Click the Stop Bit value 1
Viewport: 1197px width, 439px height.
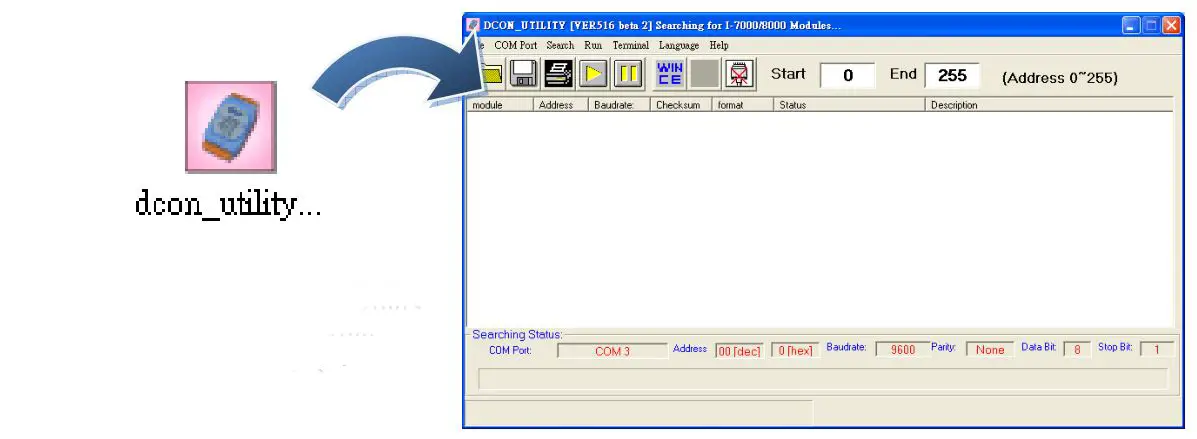[x=1157, y=350]
